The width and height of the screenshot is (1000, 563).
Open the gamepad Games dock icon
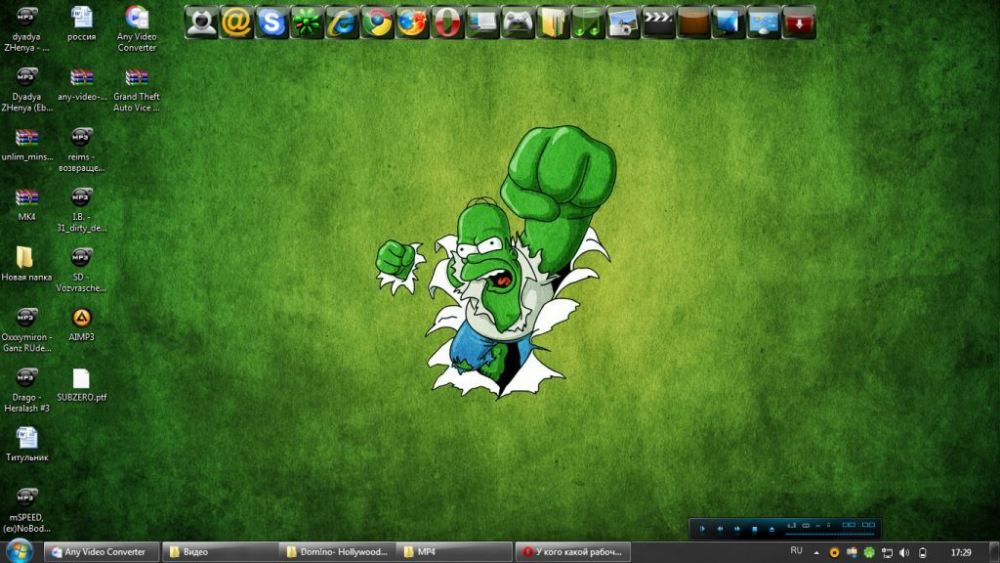[x=517, y=22]
